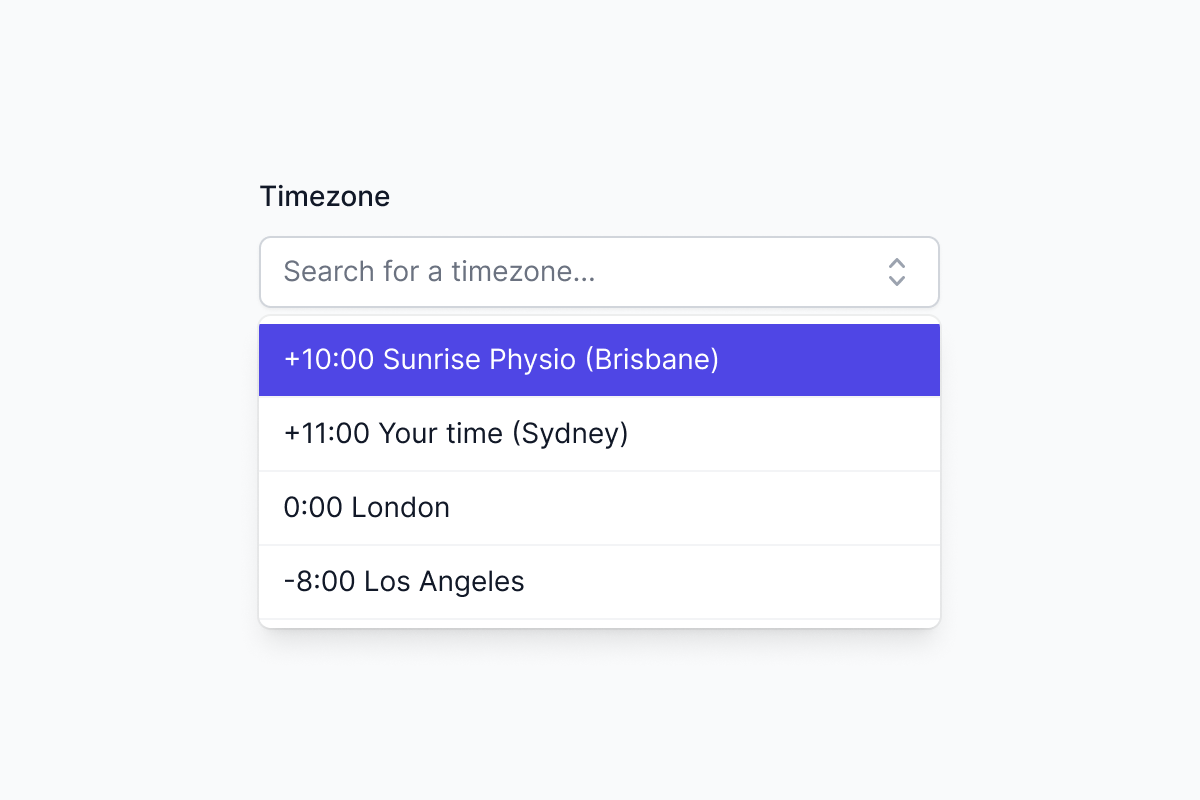Viewport: 1200px width, 800px height.
Task: Close the dropdown via the selector arrows icon
Action: pos(897,272)
